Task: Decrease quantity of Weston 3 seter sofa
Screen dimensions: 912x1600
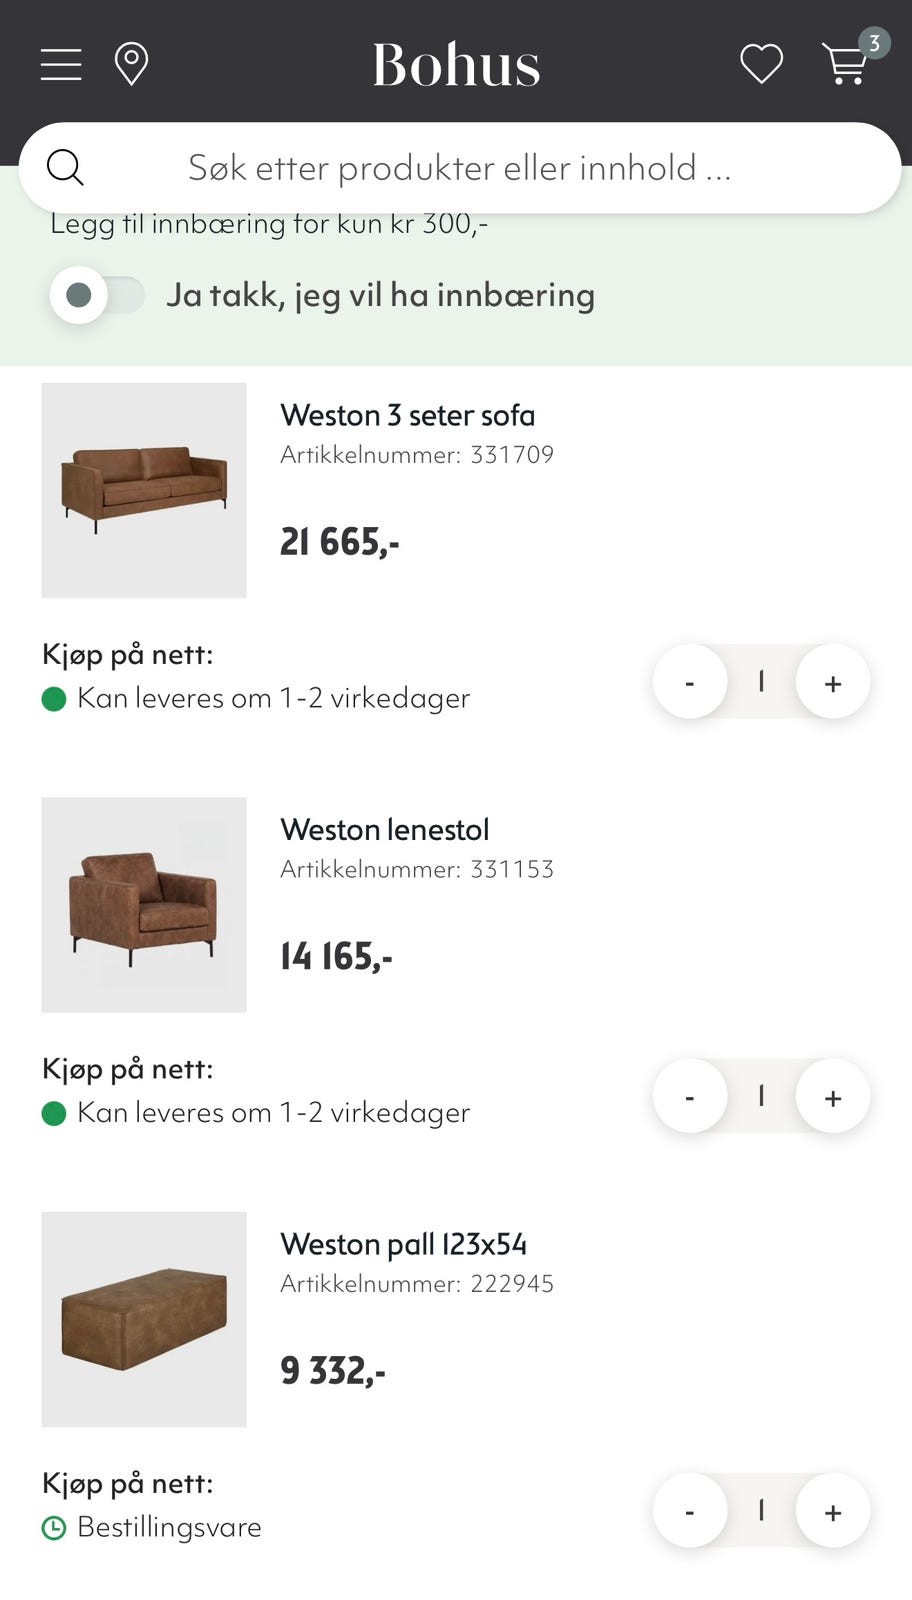Action: (x=690, y=682)
